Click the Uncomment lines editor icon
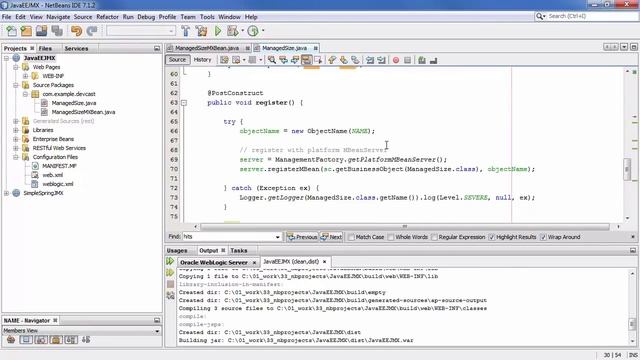Image resolution: width=640 pixels, height=360 pixels. 433,60
